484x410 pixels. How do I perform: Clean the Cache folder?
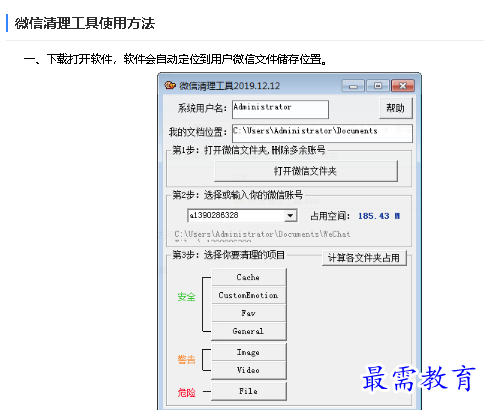tap(249, 277)
